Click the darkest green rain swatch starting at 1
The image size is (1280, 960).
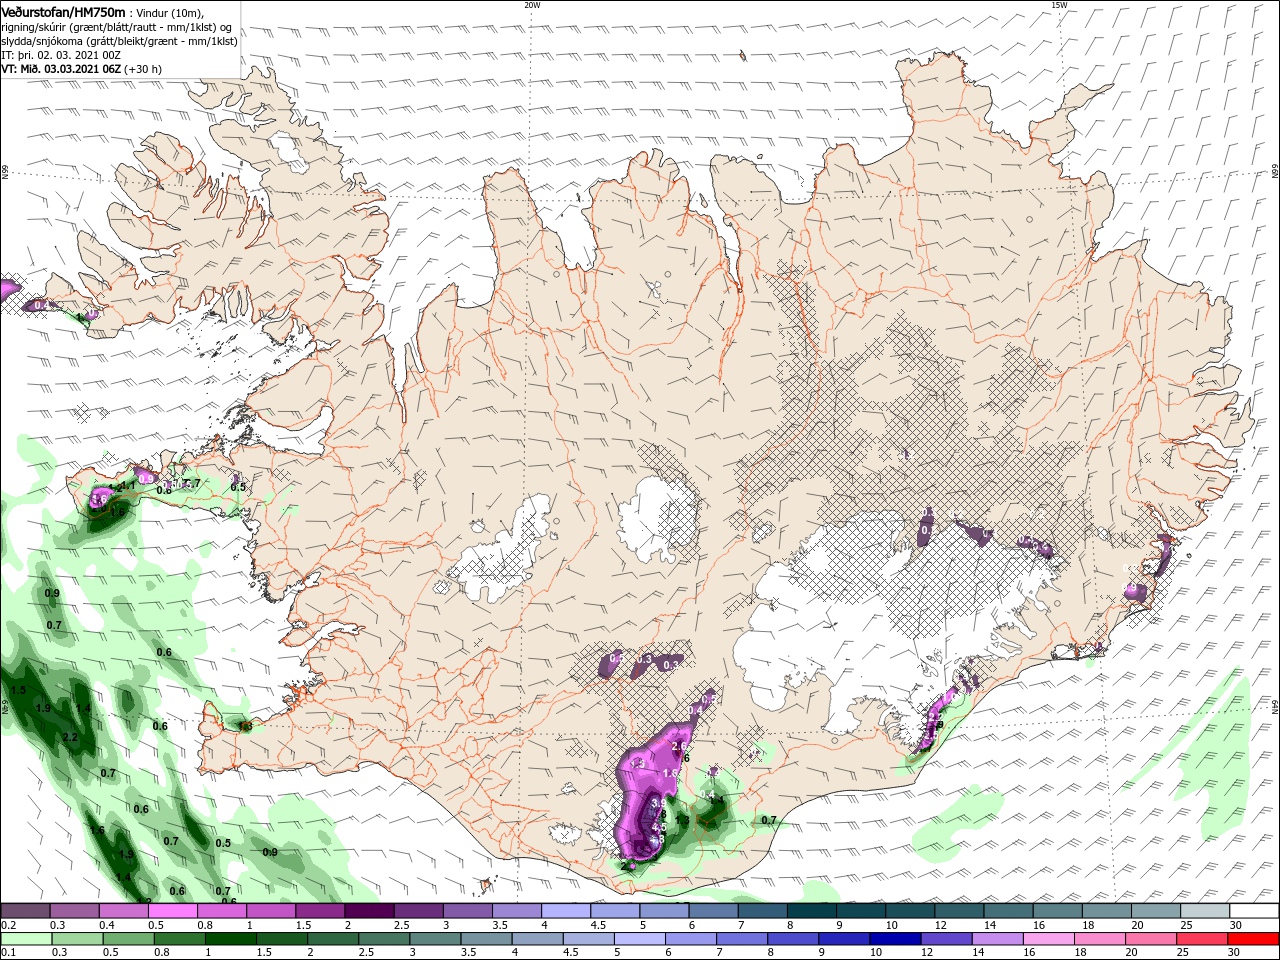(x=230, y=939)
